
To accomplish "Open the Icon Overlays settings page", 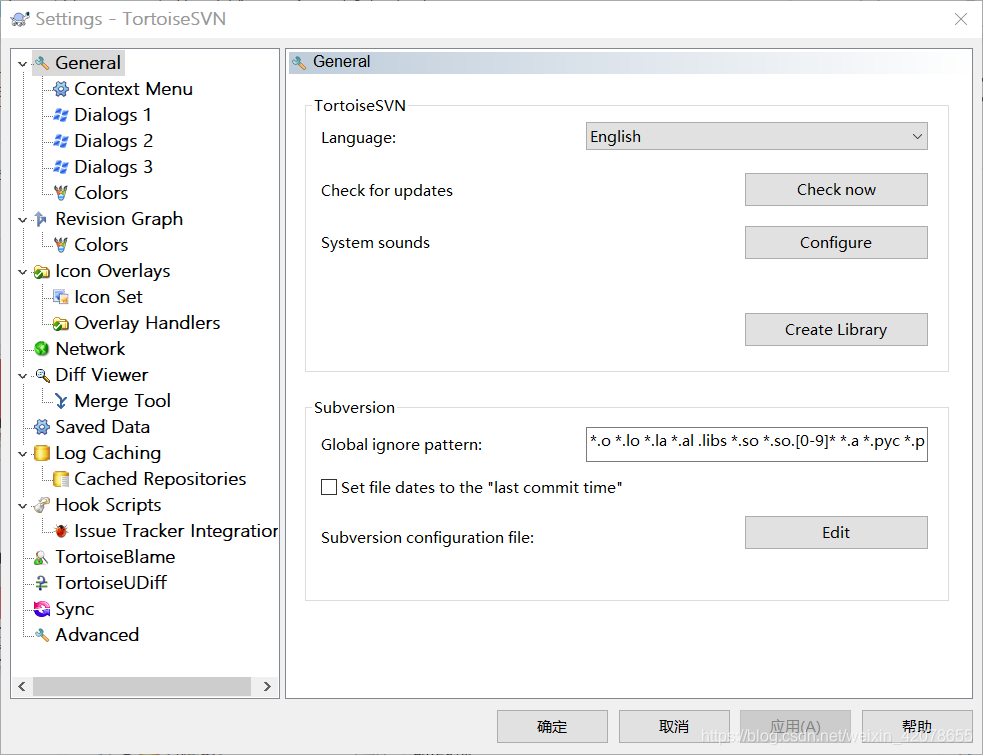I will (112, 270).
